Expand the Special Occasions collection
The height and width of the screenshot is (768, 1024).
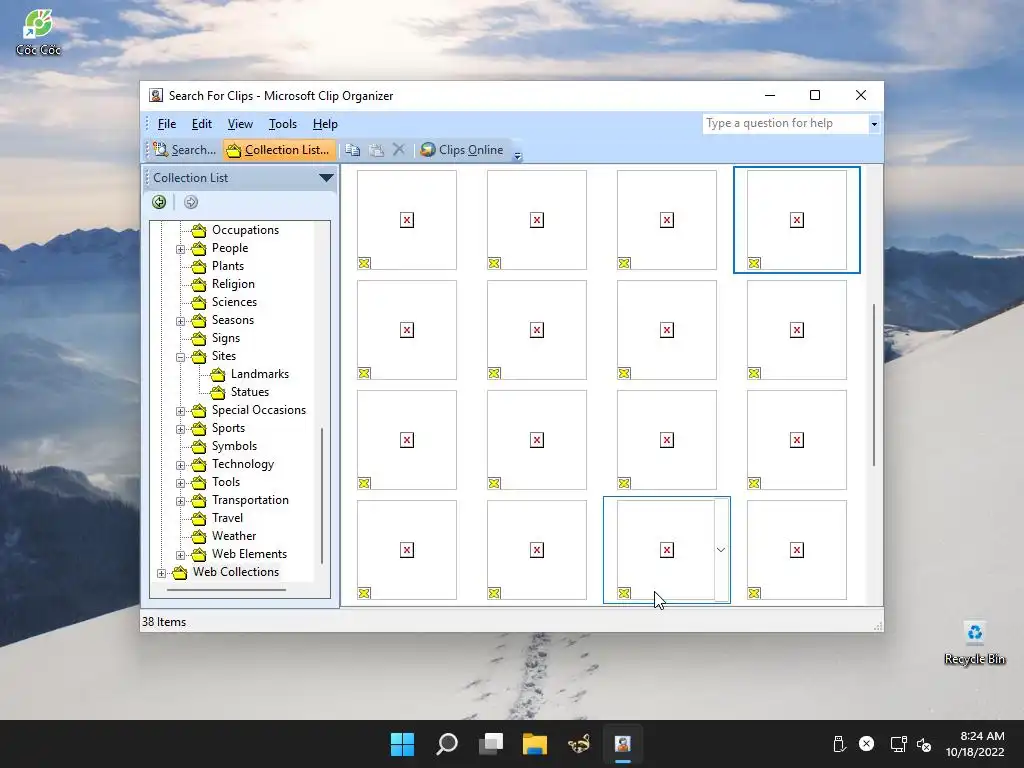coord(180,411)
